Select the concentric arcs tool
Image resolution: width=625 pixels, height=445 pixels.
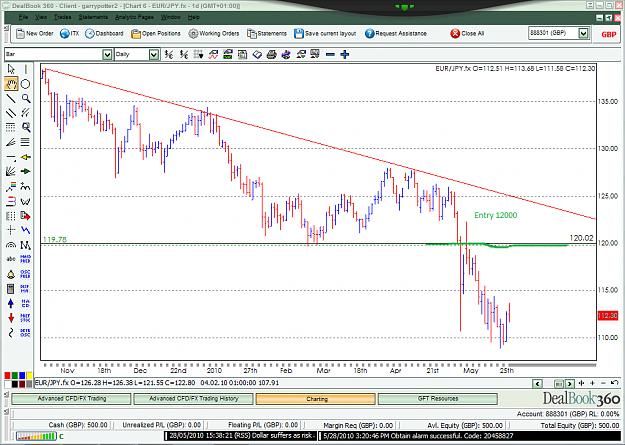tap(11, 245)
